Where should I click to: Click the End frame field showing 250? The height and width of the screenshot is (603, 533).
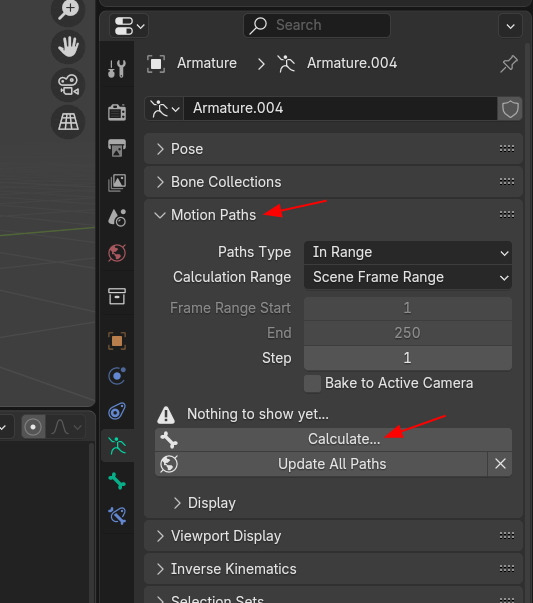pyautogui.click(x=408, y=333)
